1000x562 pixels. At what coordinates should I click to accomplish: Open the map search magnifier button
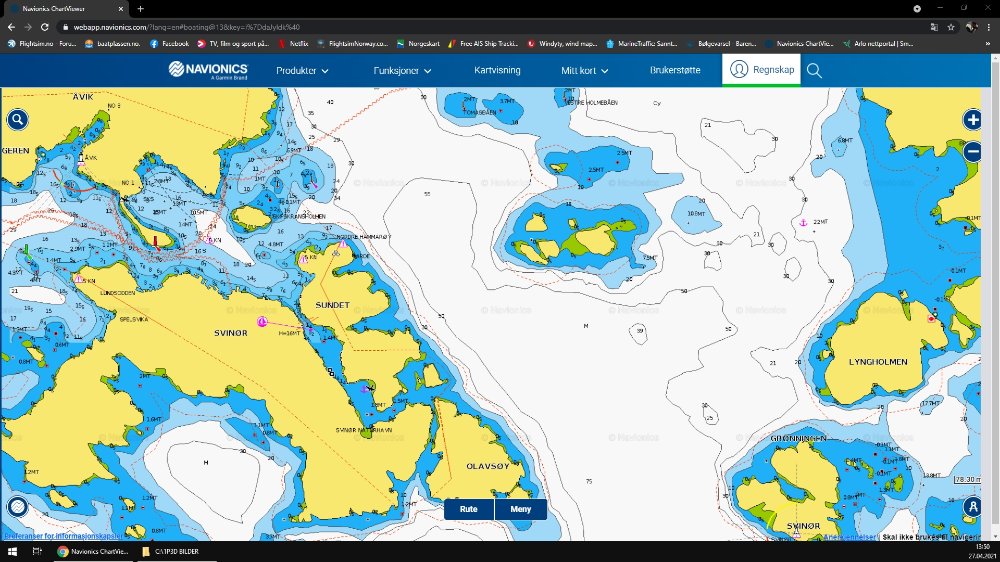(x=17, y=119)
